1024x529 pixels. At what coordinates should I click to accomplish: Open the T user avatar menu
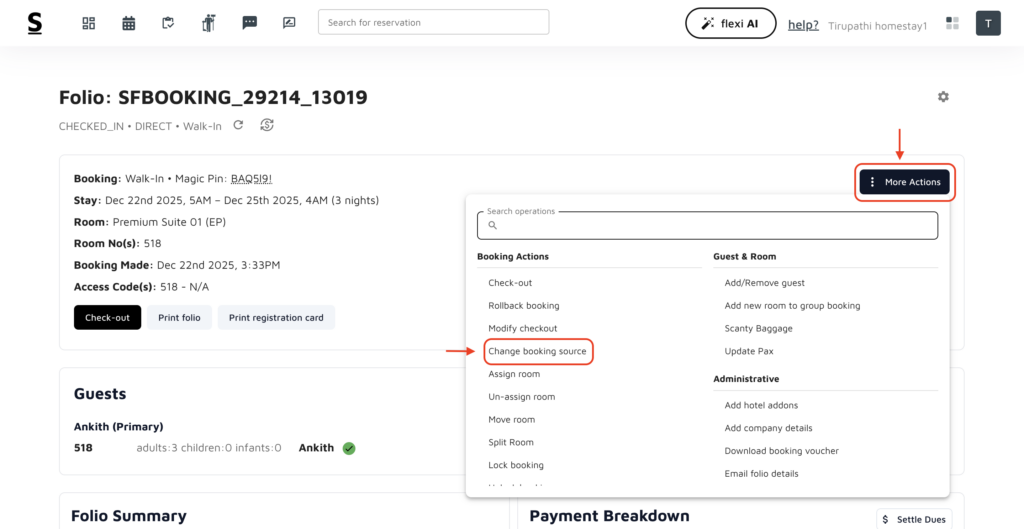988,23
